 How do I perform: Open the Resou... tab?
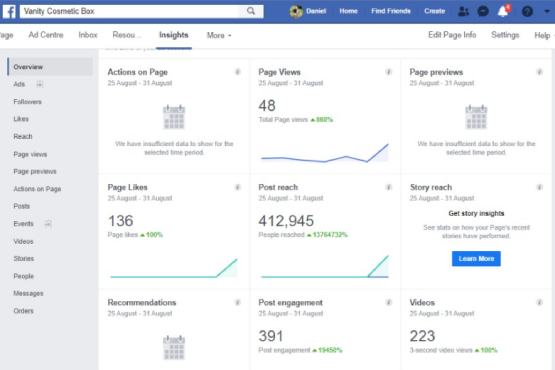click(x=127, y=35)
